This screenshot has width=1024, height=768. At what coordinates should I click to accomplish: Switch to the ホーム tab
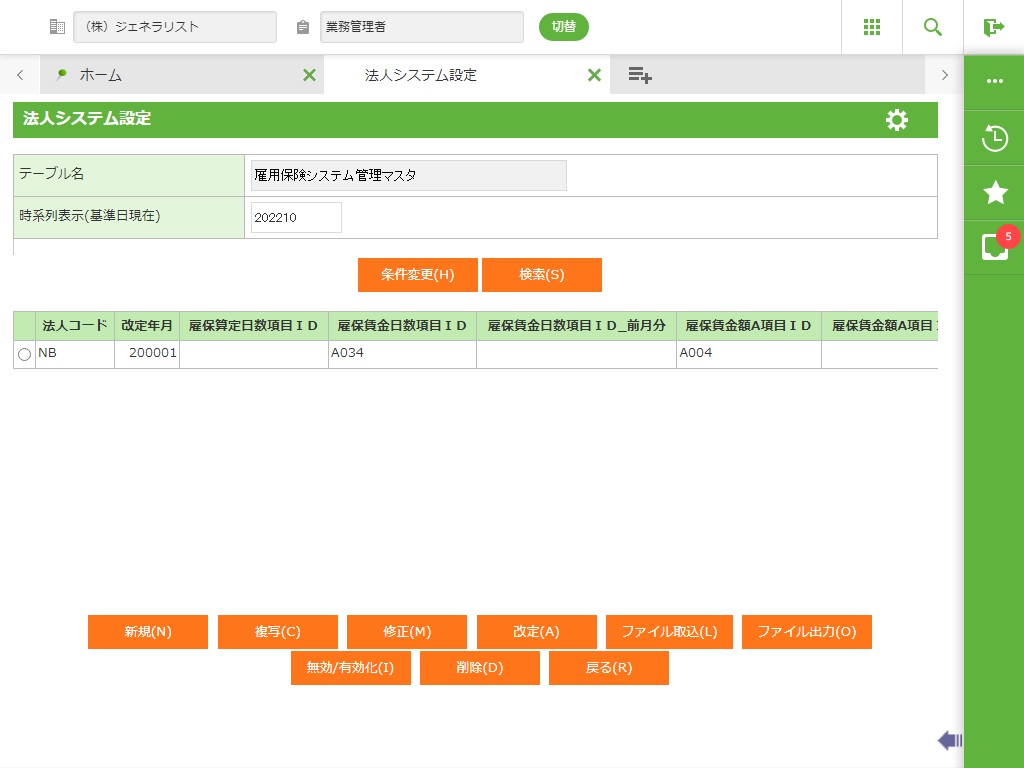100,75
